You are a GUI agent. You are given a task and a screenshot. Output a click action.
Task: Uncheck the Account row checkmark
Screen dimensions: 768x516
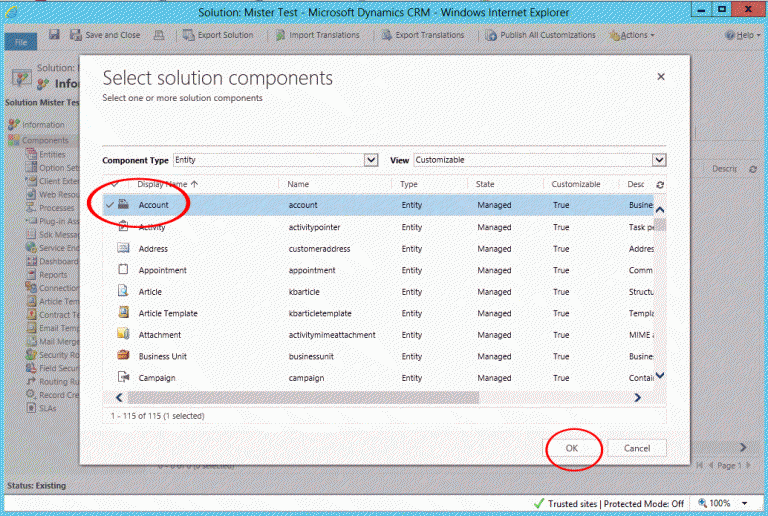[x=110, y=205]
